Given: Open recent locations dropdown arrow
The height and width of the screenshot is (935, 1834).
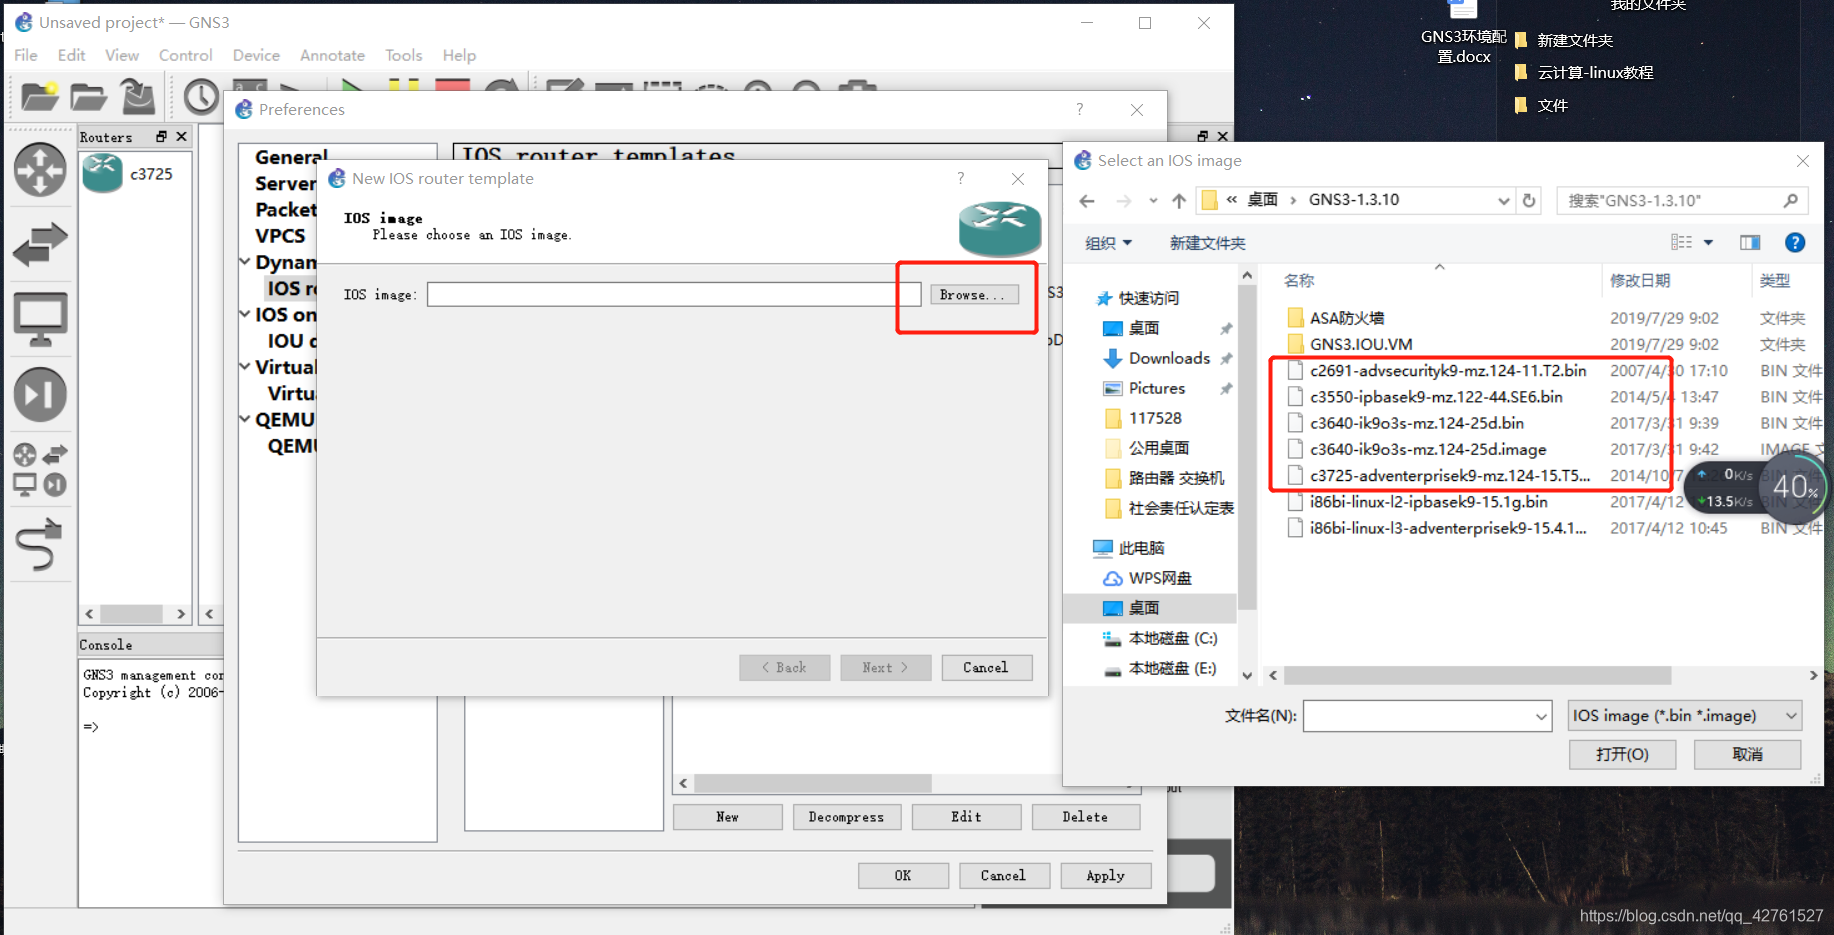Looking at the screenshot, I should tap(1153, 201).
